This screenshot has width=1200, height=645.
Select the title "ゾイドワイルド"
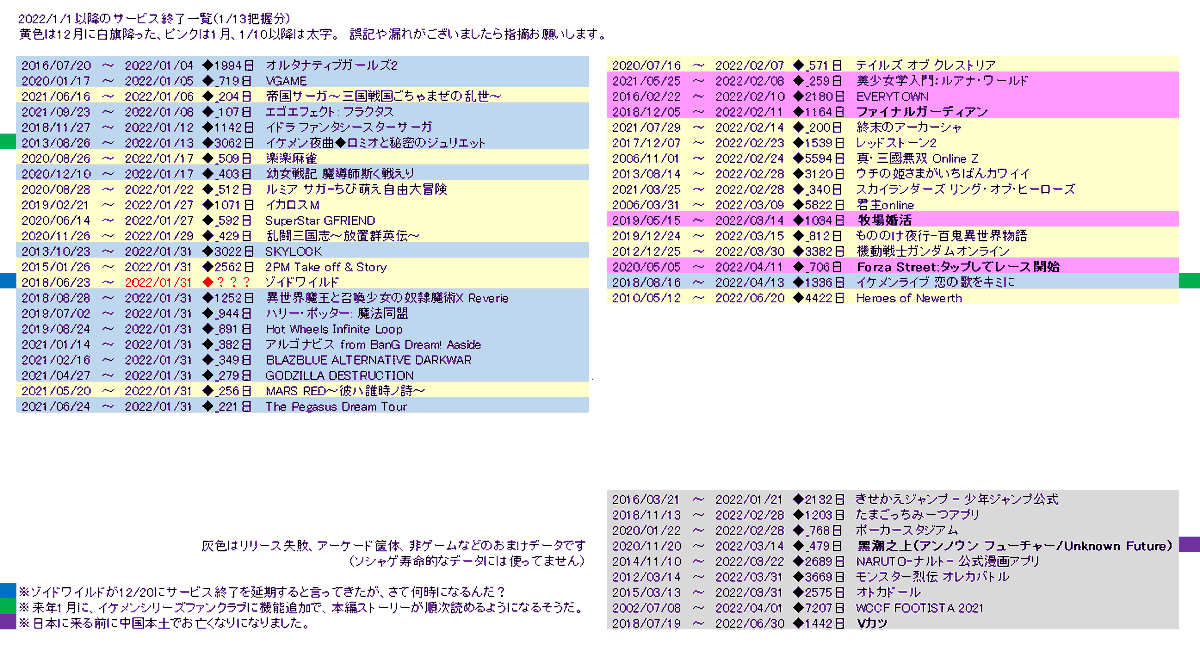pos(301,283)
